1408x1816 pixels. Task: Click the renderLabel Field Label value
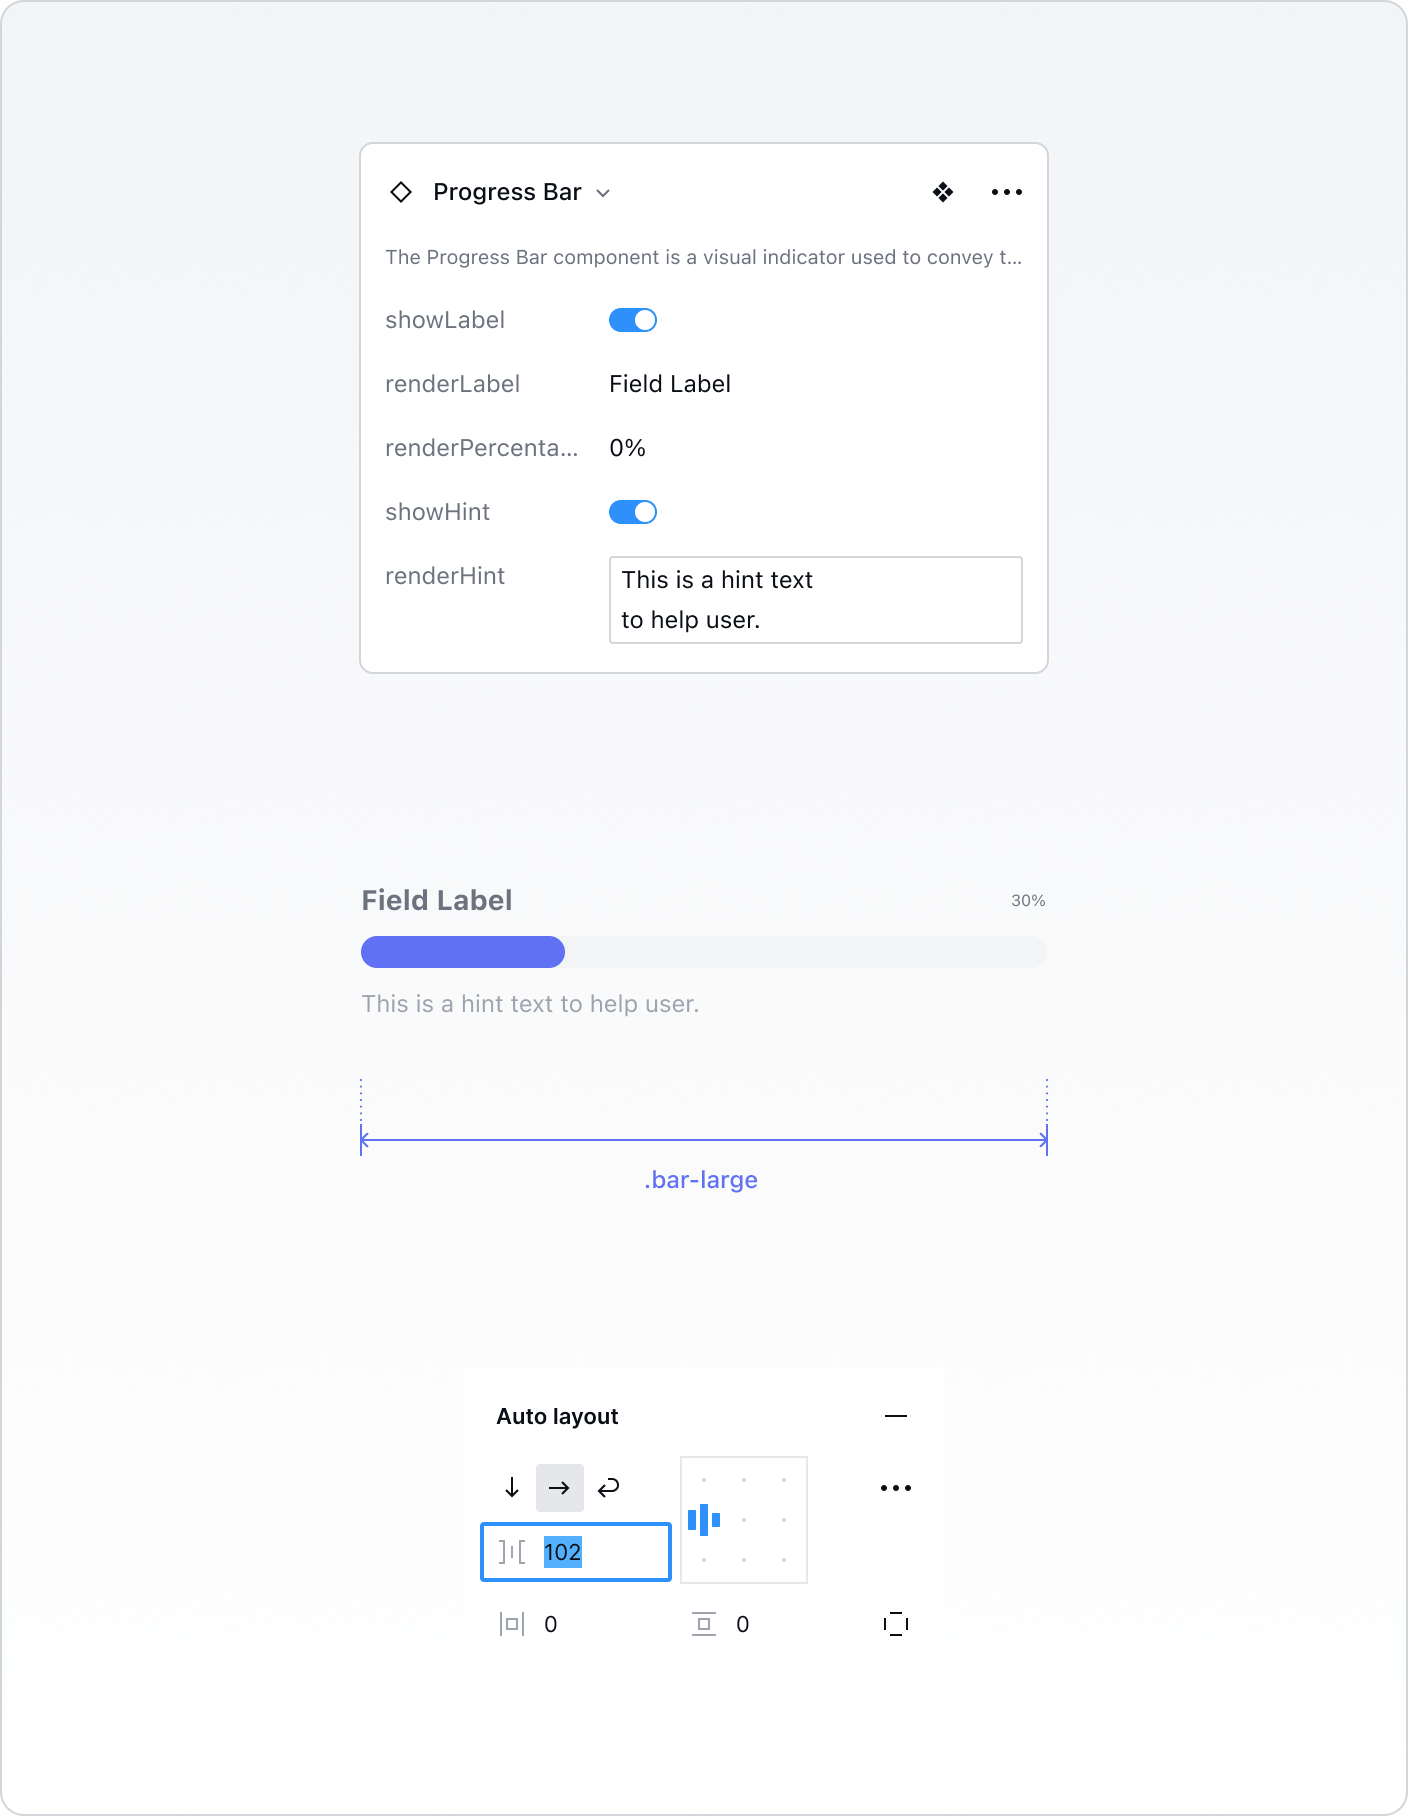pyautogui.click(x=670, y=384)
